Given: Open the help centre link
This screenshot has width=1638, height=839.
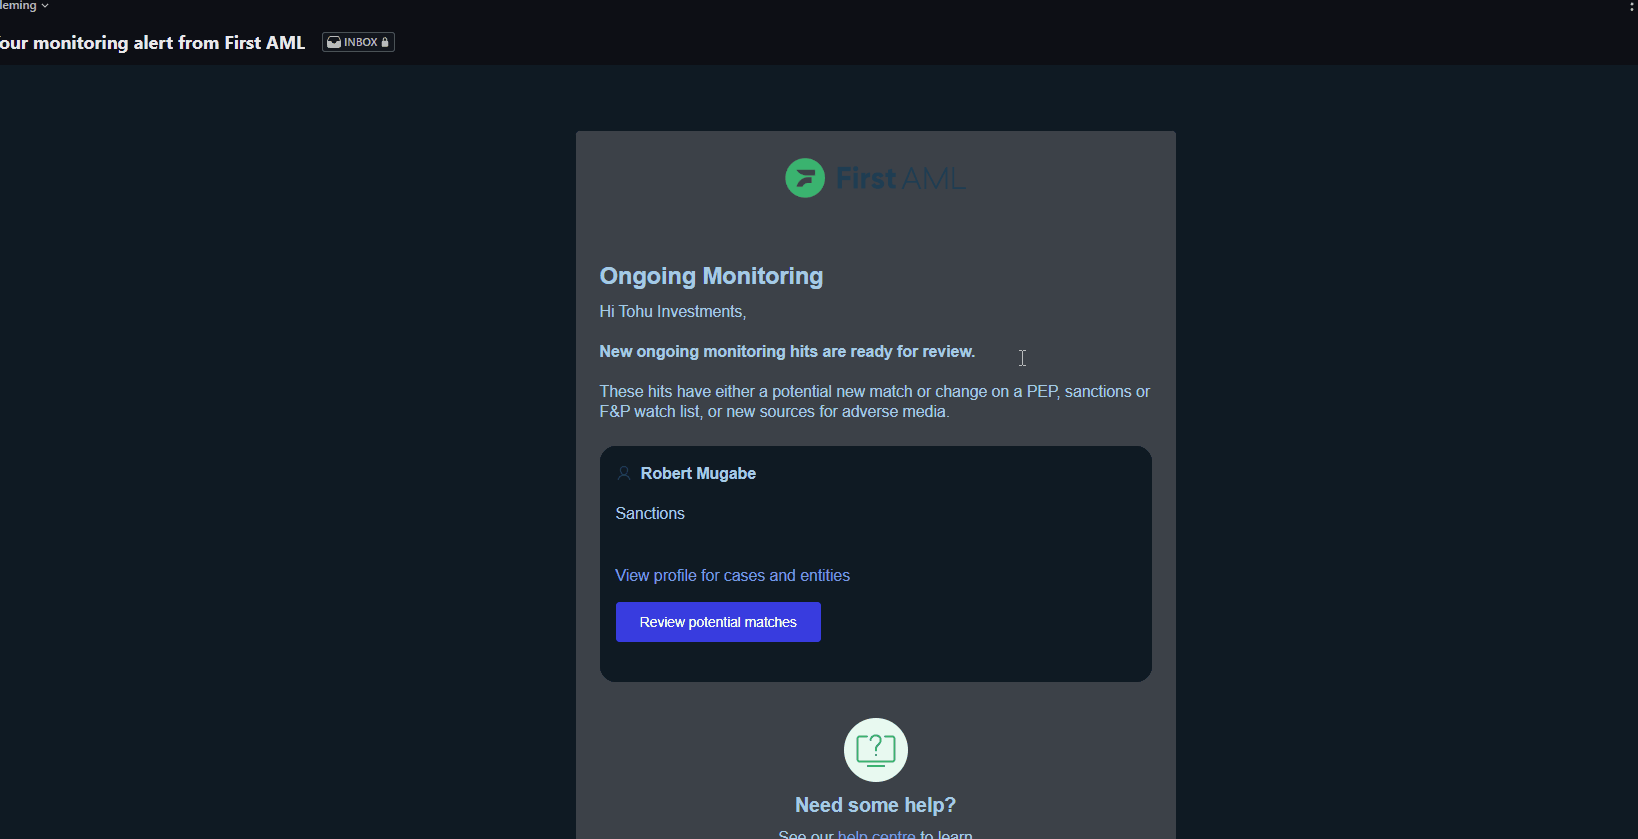Looking at the screenshot, I should point(876,834).
